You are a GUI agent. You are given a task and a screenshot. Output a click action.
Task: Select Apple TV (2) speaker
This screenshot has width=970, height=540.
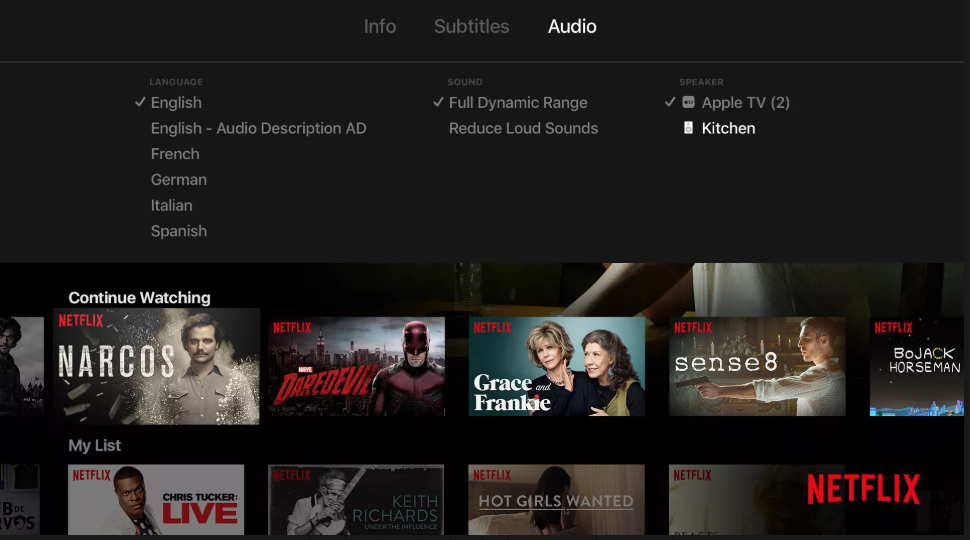click(745, 103)
